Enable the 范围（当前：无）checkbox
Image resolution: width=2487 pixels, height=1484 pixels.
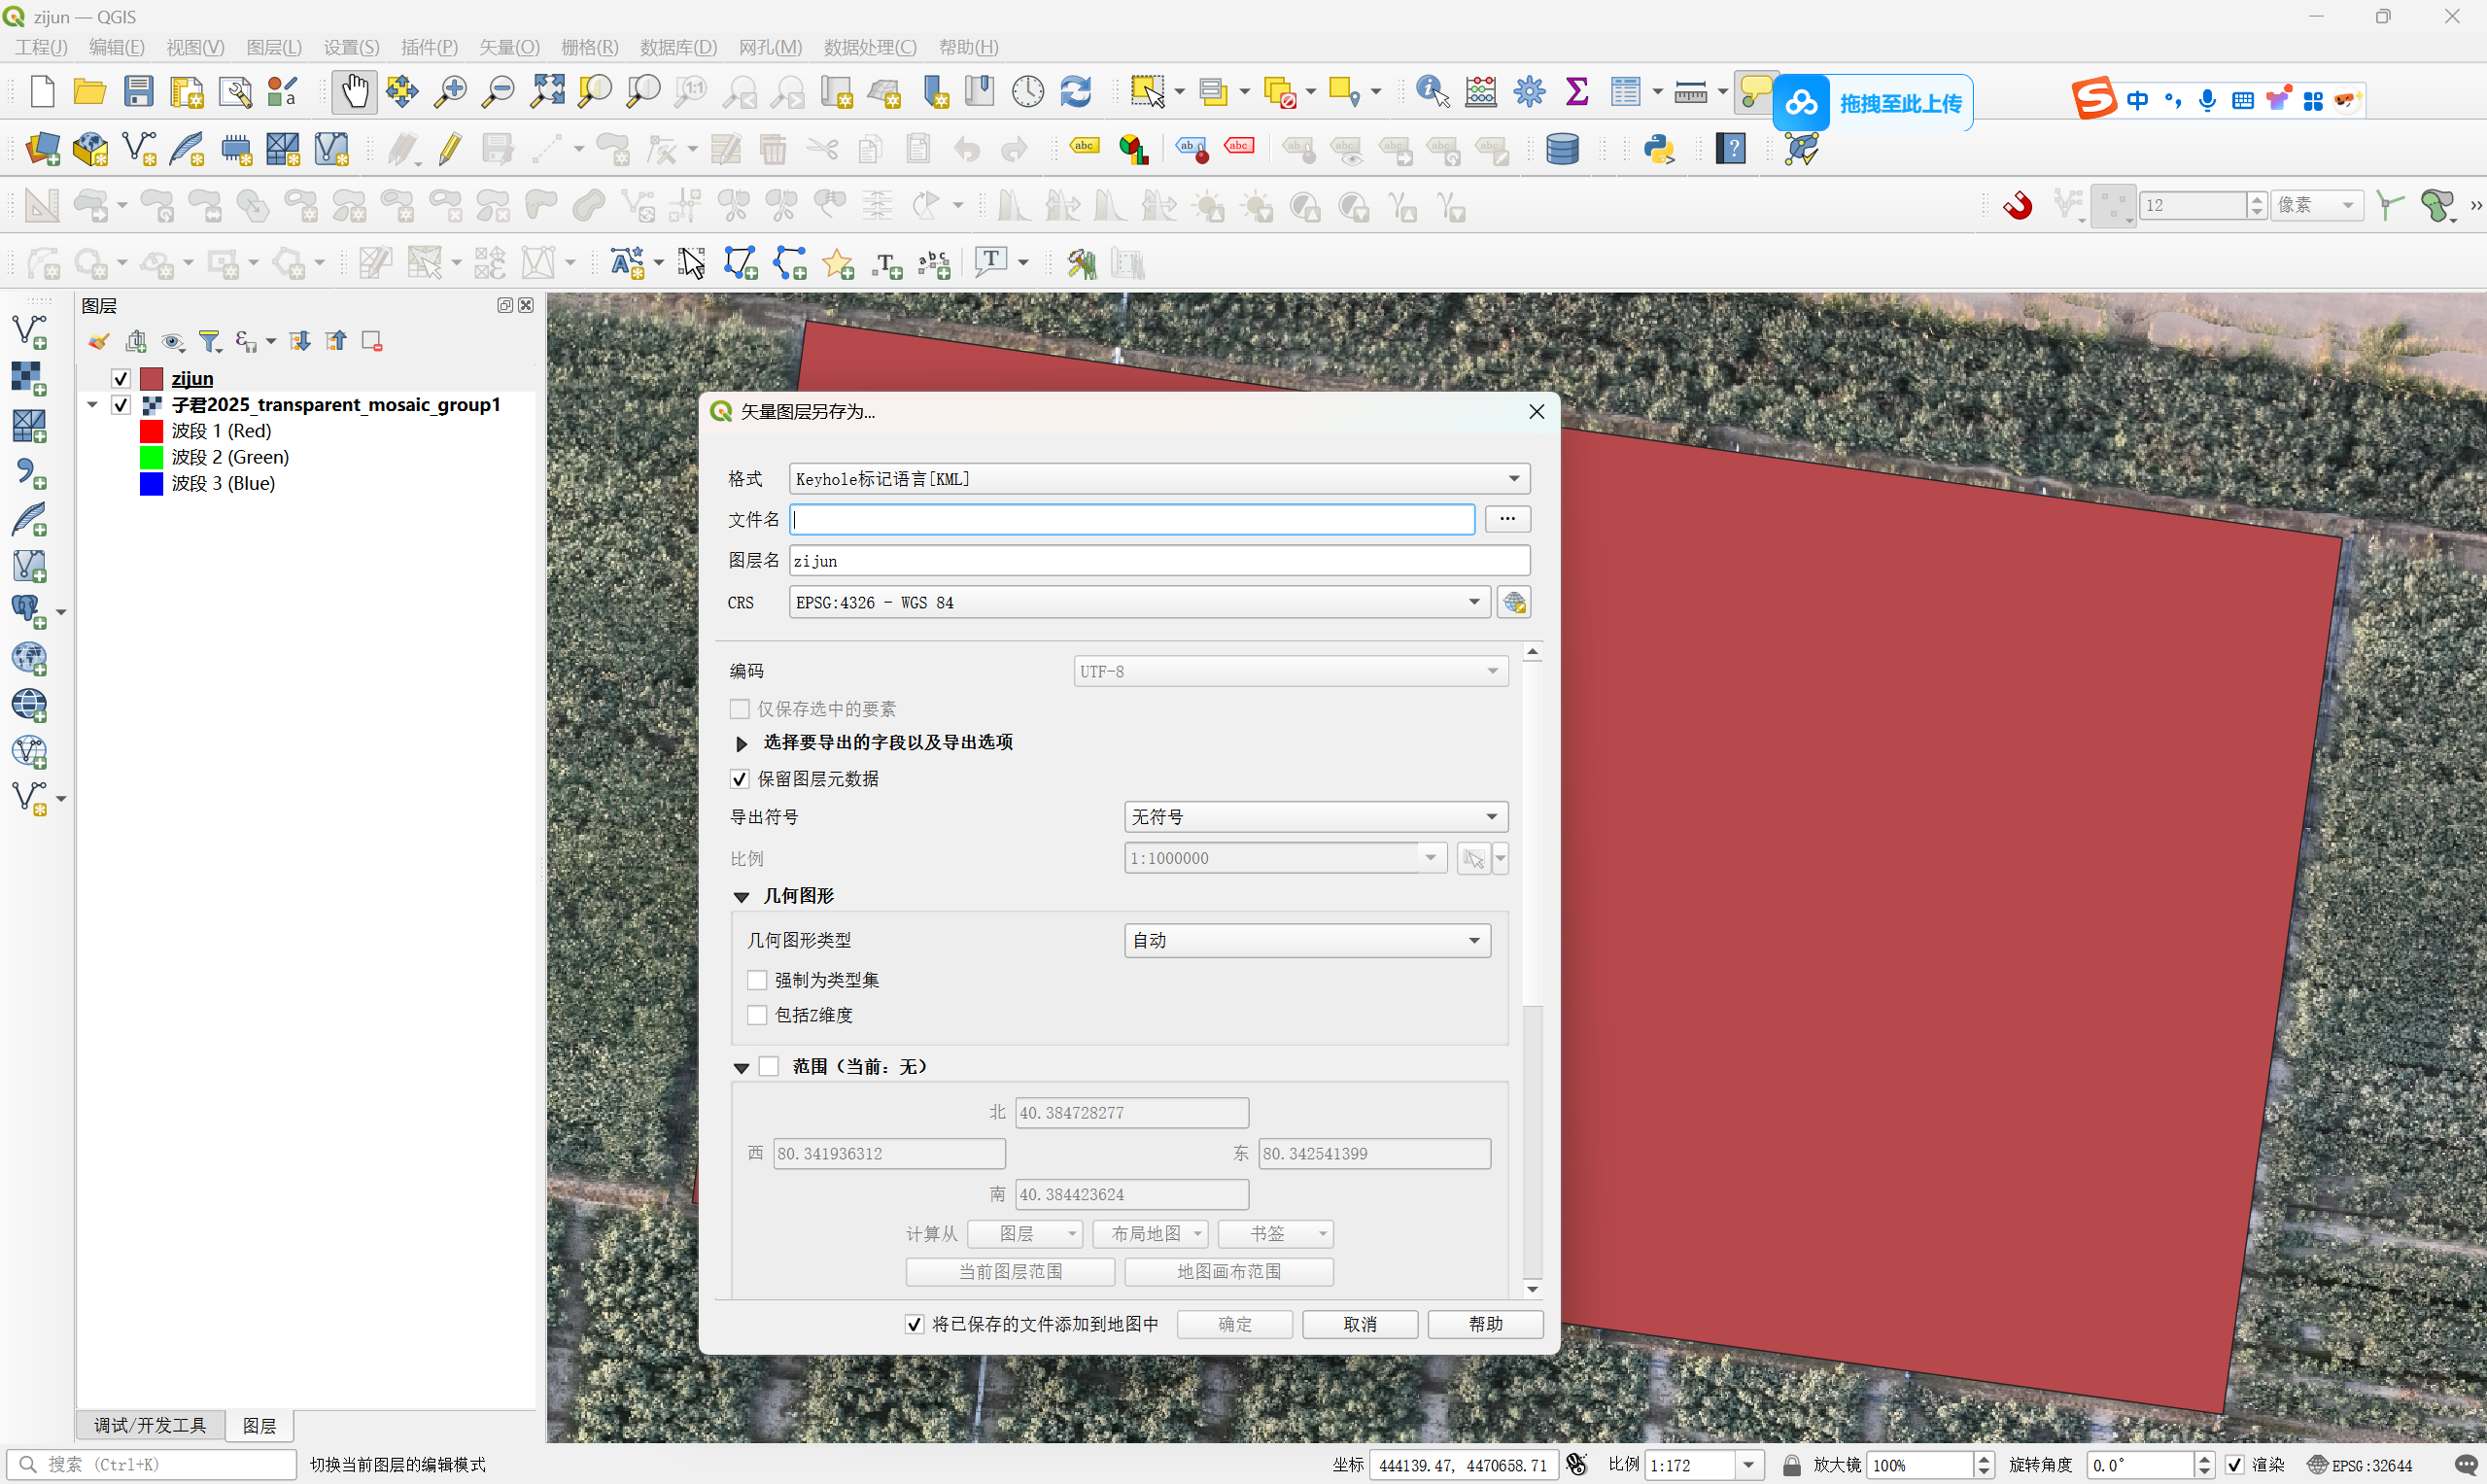(769, 1067)
